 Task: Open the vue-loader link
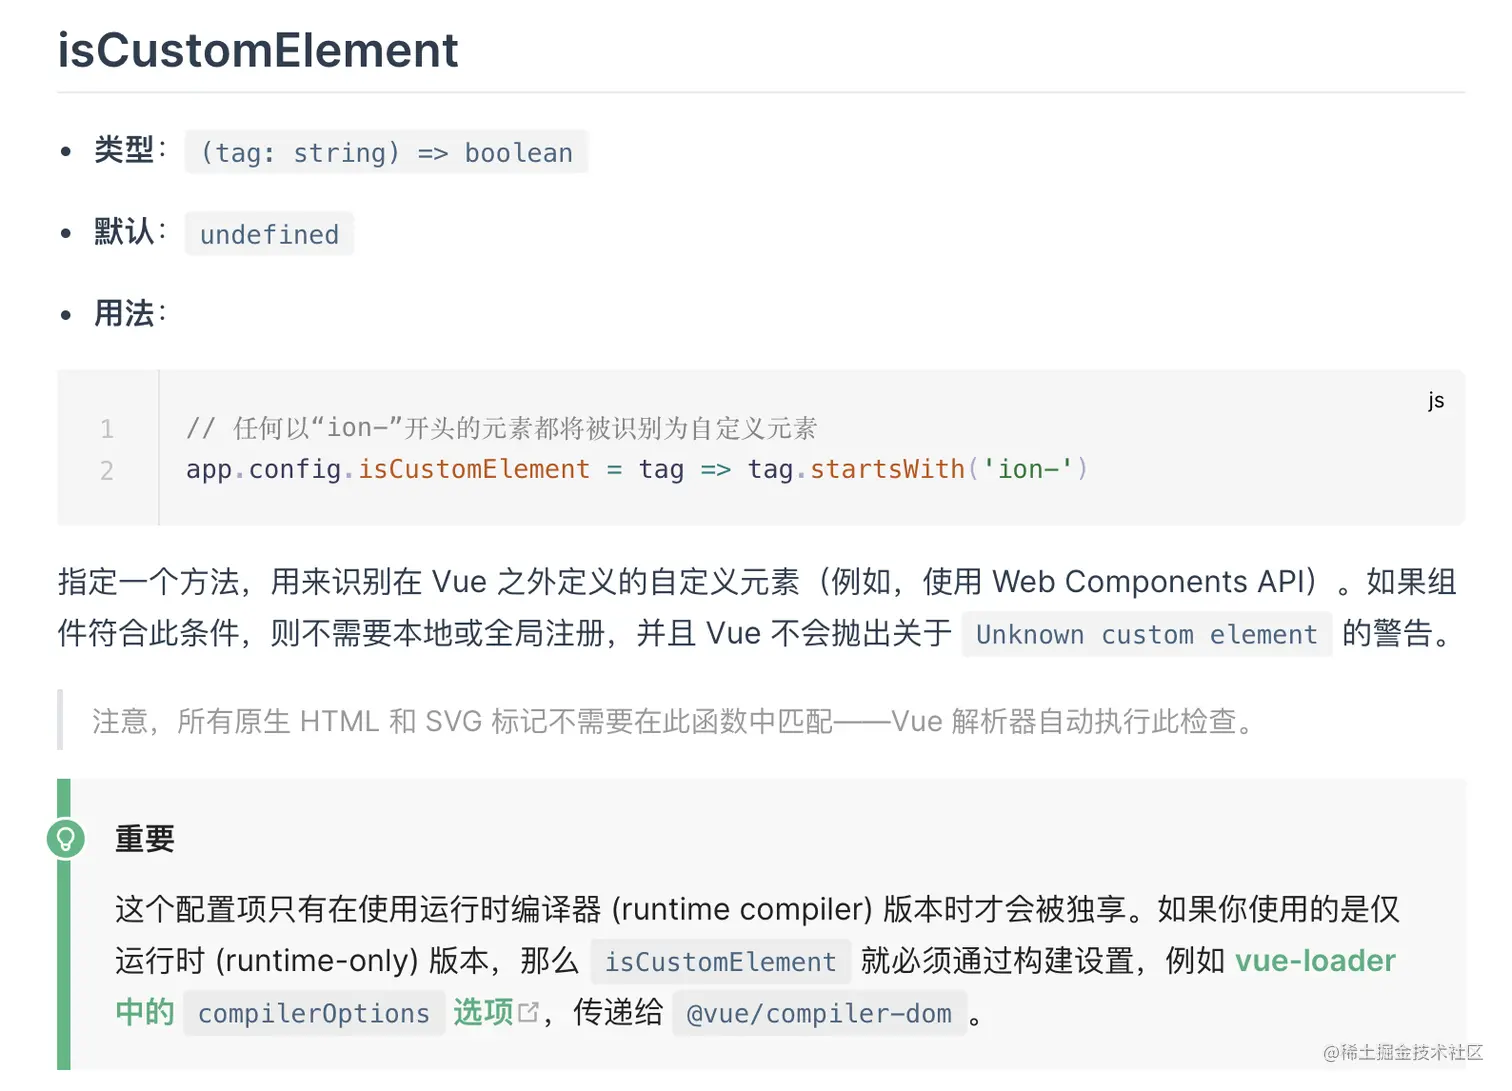point(1315,961)
